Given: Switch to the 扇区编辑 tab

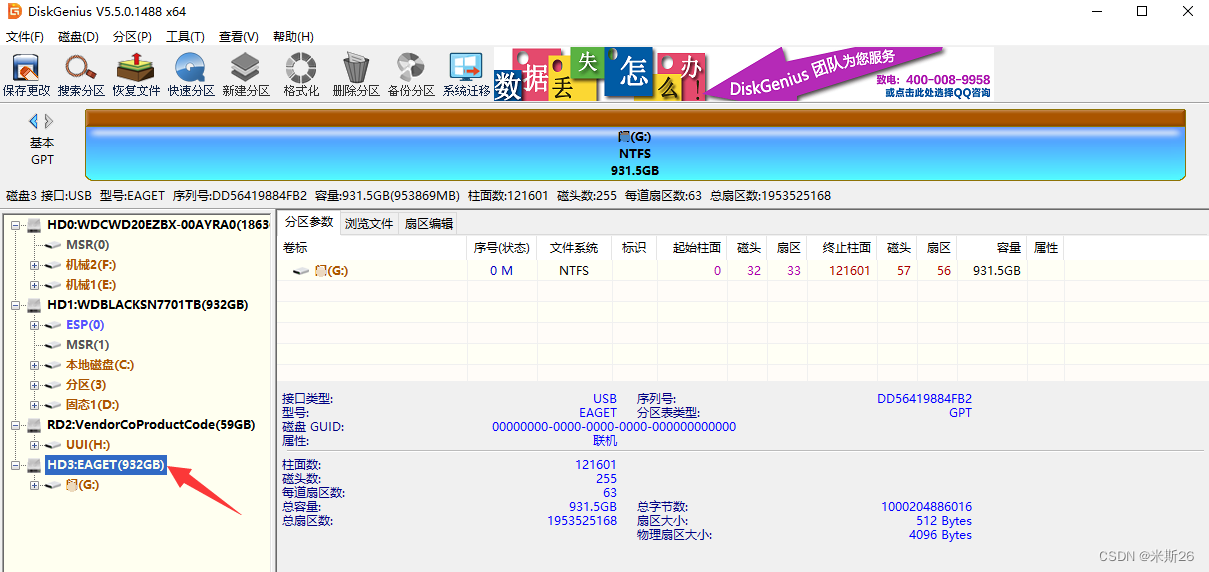Looking at the screenshot, I should [428, 223].
